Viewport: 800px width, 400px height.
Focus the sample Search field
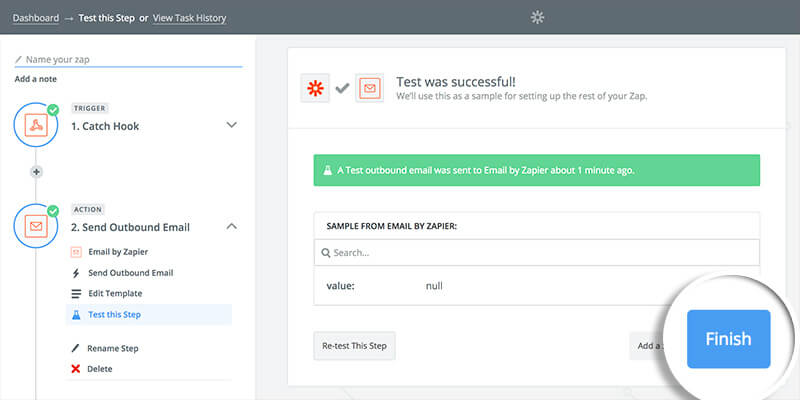[x=537, y=253]
